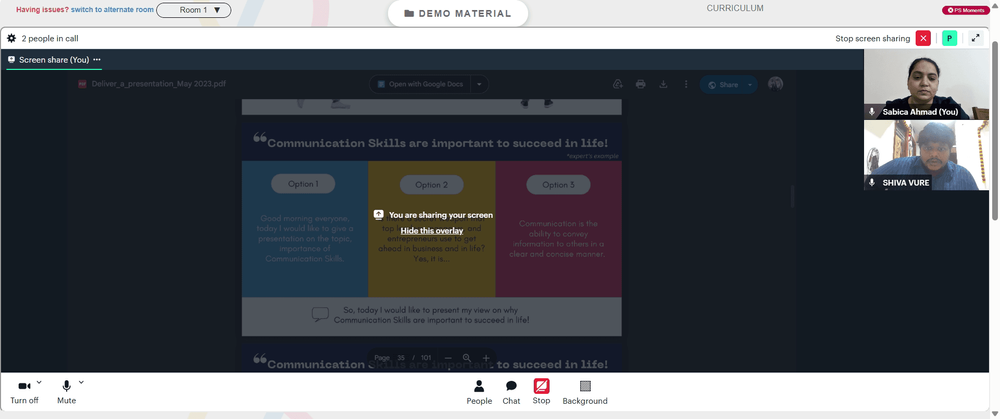Screen dimensions: 1000x419
Task: Stop sharing via the red Stop button
Action: 541,392
